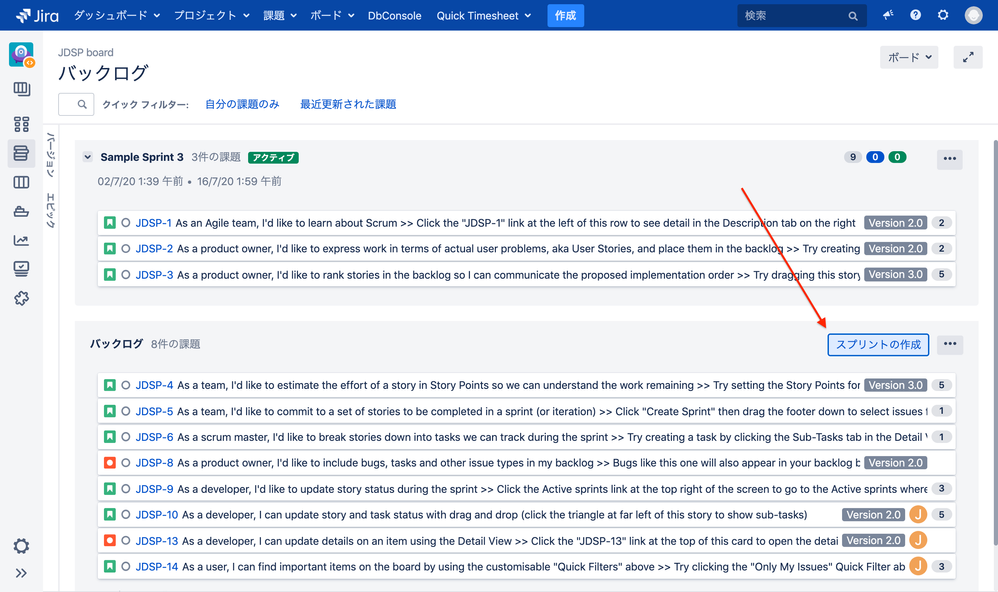Screen dimensions: 998x592
Task: Click the vertical scrollbar on the right
Action: tap(994, 342)
